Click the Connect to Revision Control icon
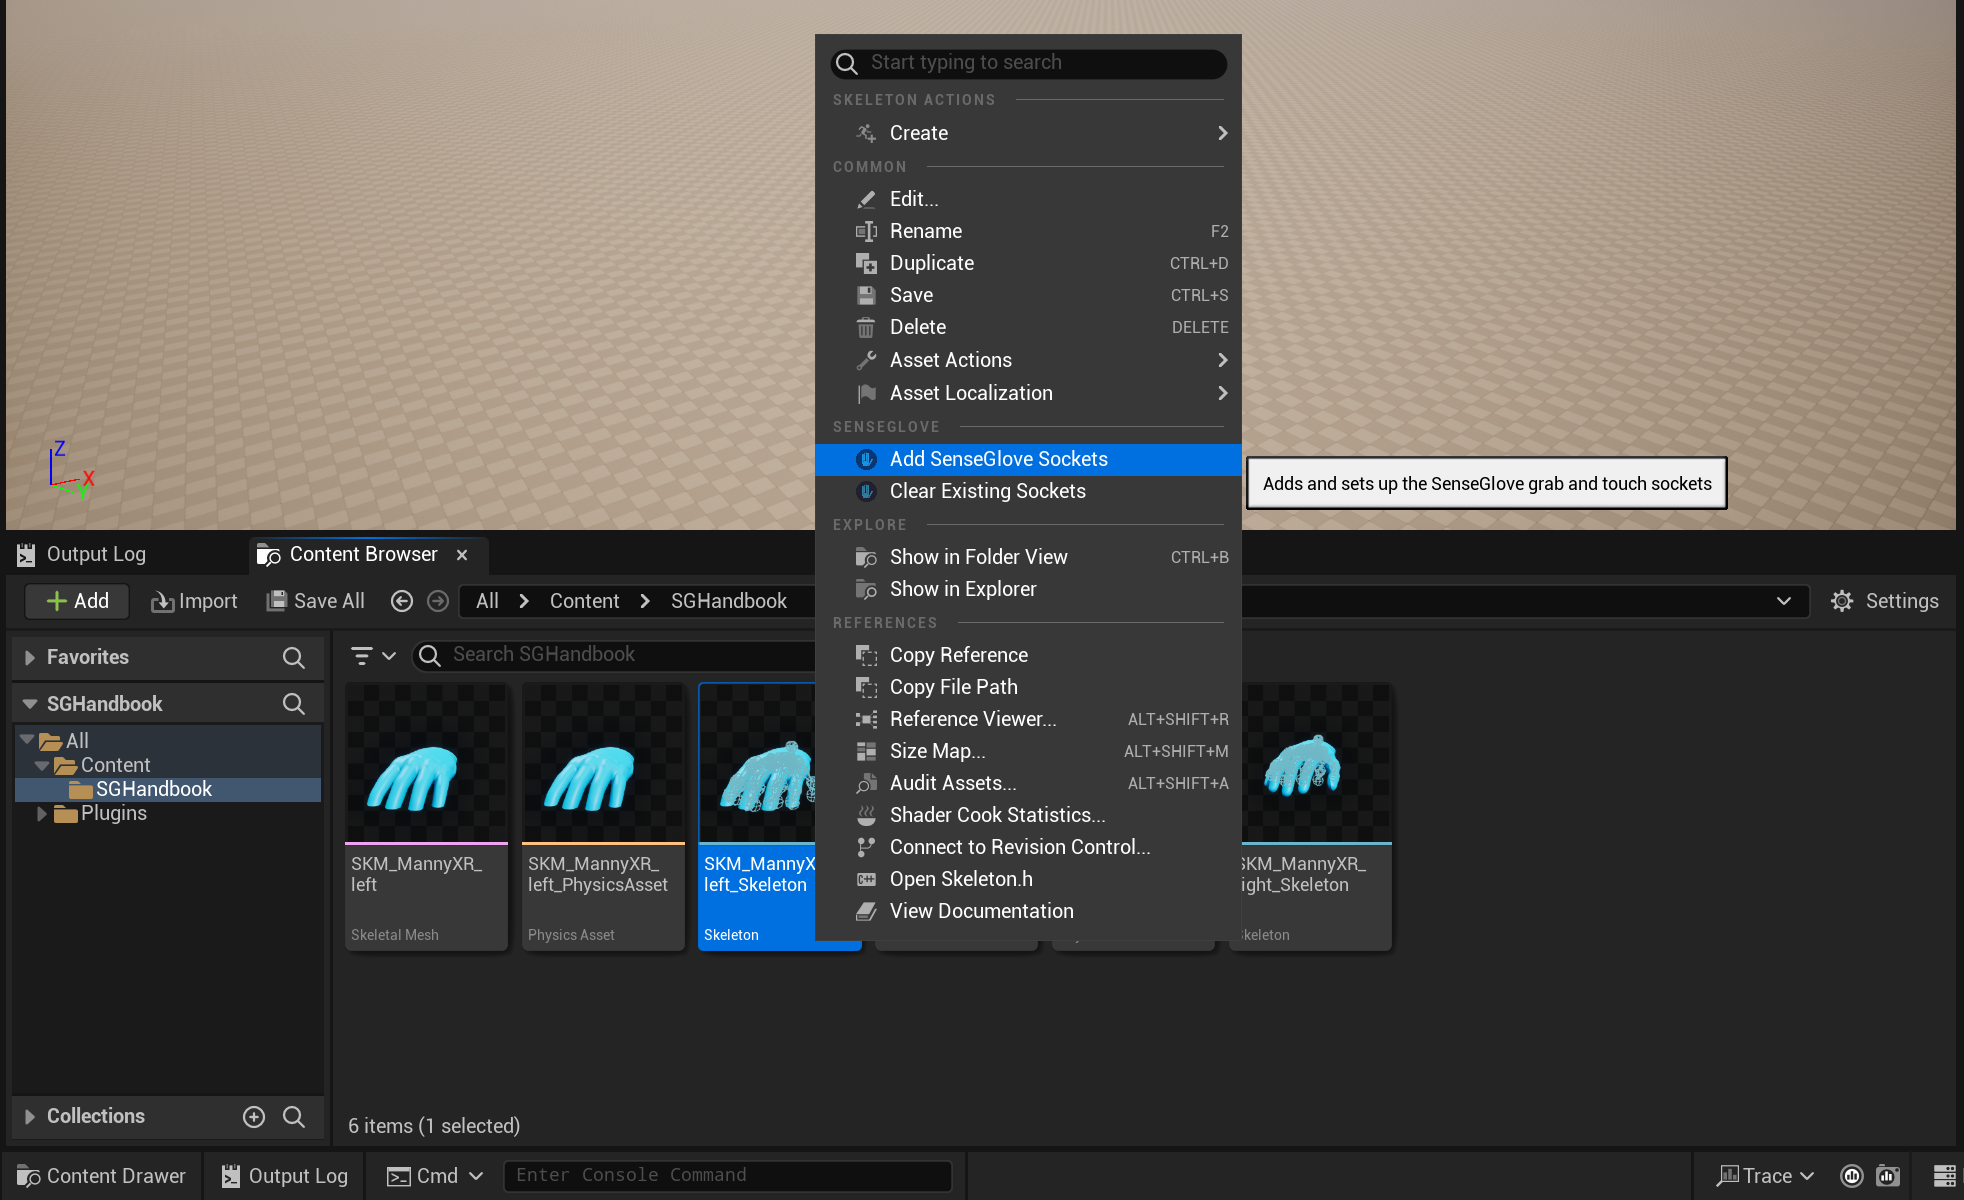Image resolution: width=1964 pixels, height=1200 pixels. (866, 846)
